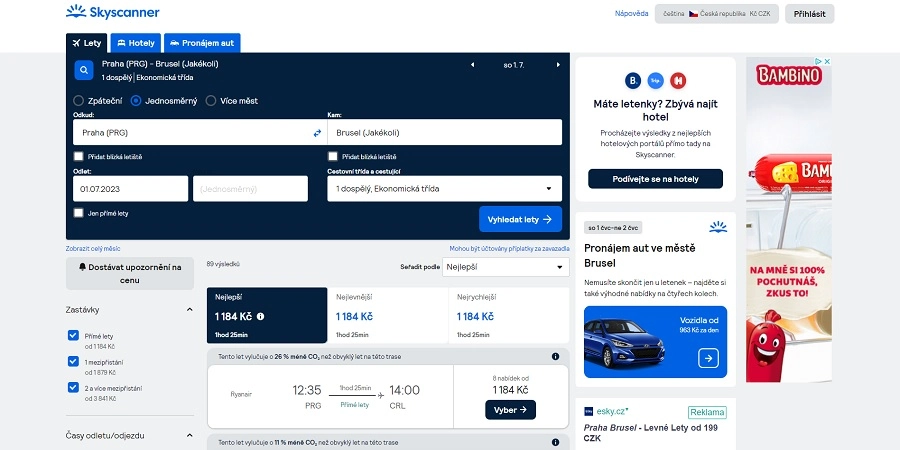Click the Reklama label on the esky ad

(707, 412)
